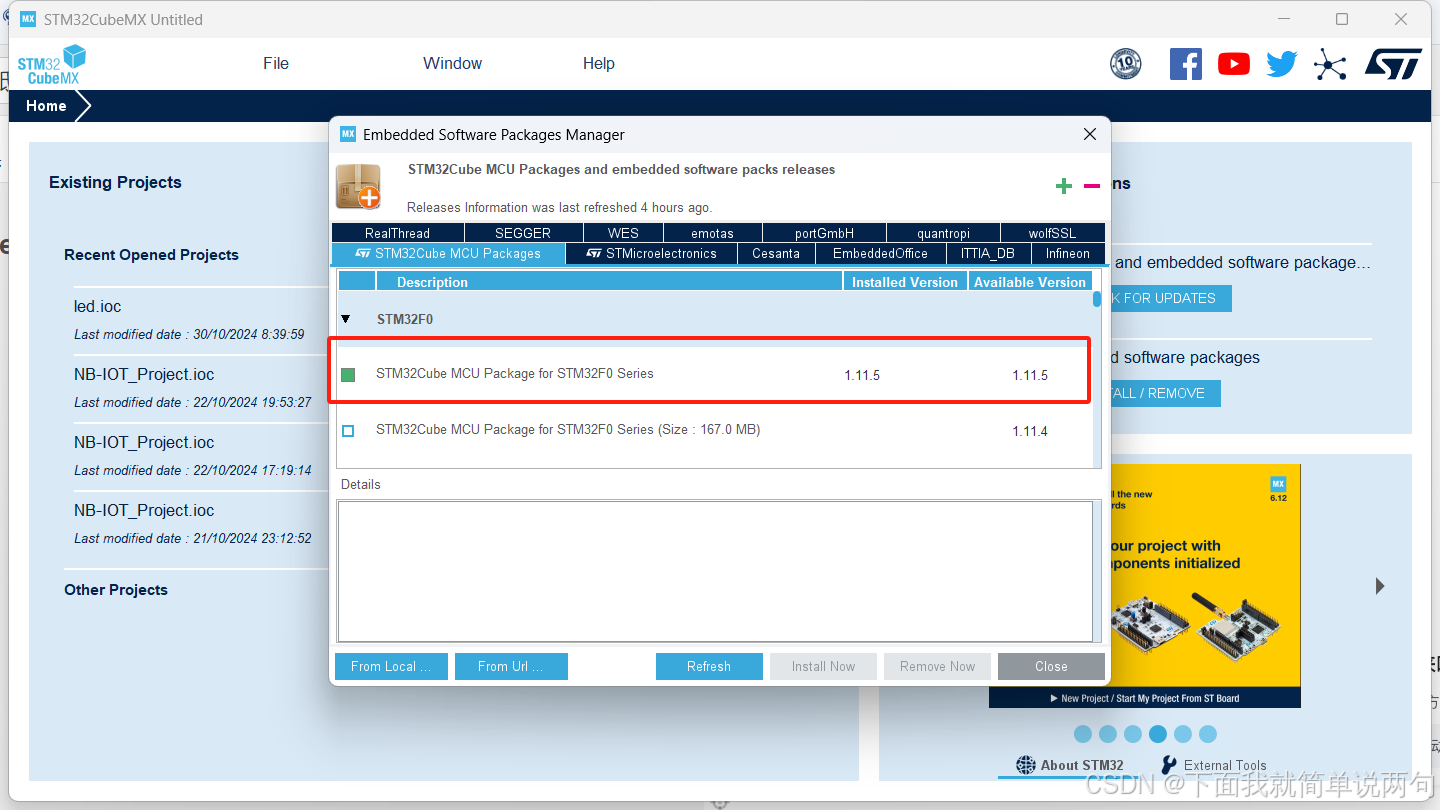Select the fourth highlighted carousel dot
Image resolution: width=1440 pixels, height=810 pixels.
click(1158, 734)
